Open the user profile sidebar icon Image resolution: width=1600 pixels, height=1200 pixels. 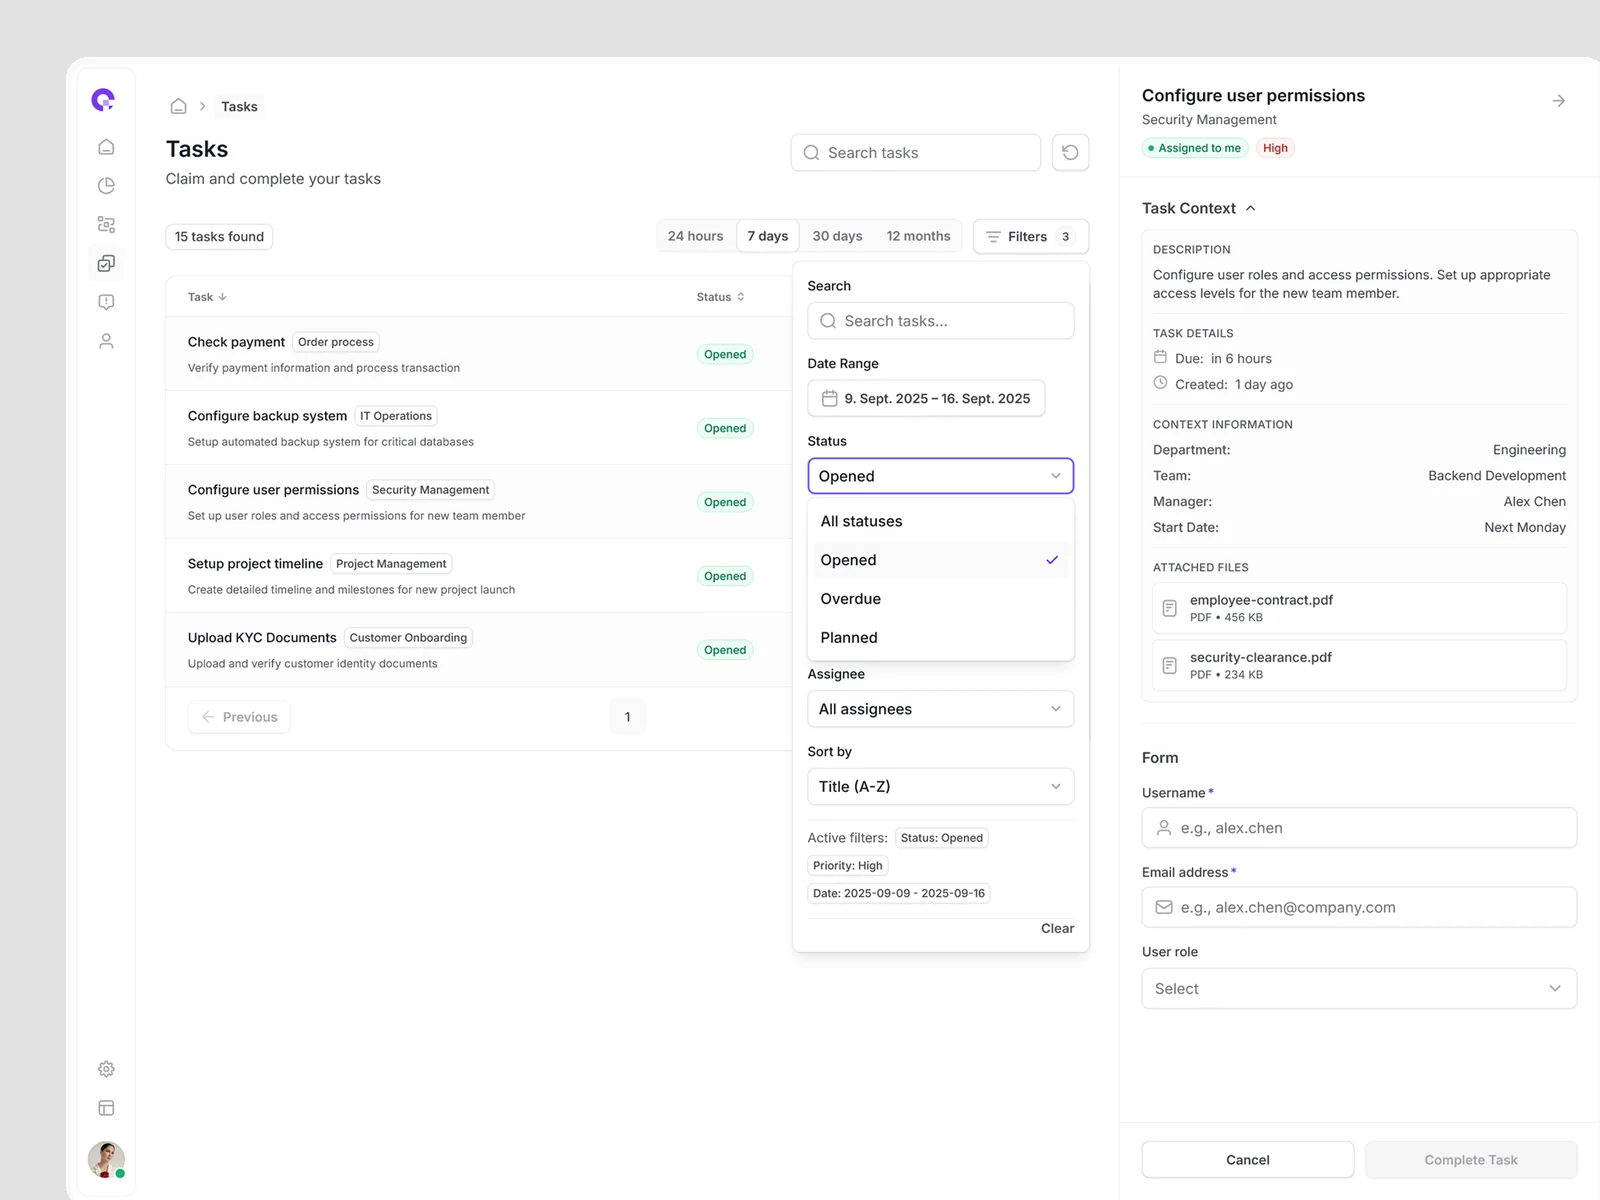point(106,341)
